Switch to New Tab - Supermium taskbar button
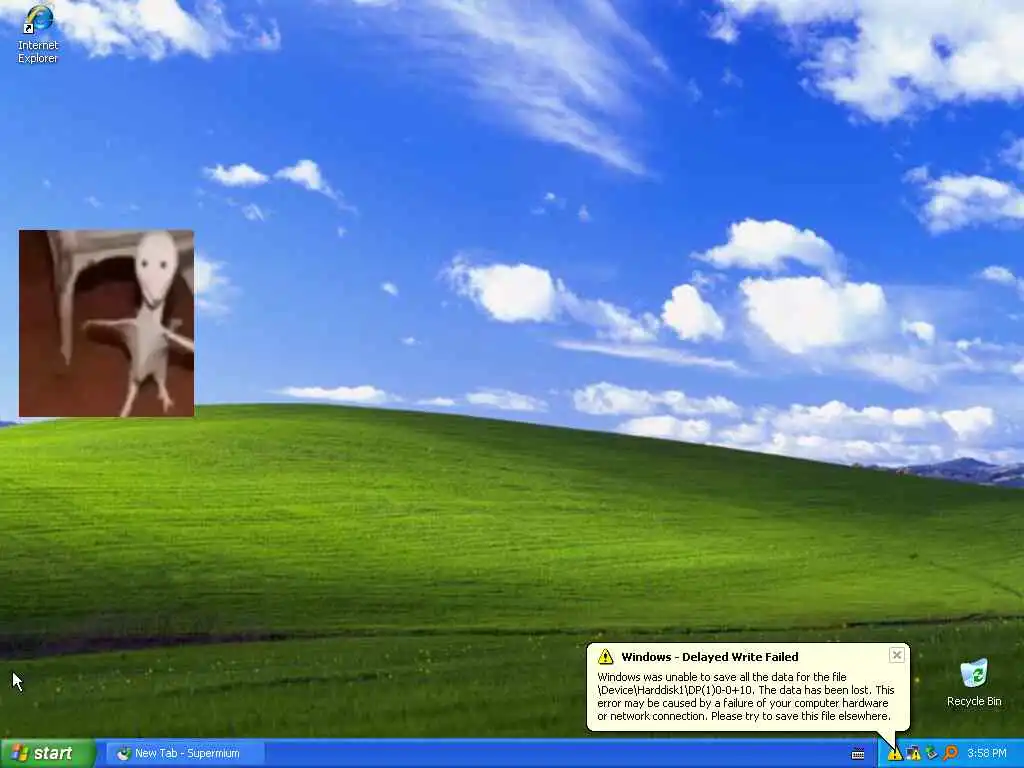This screenshot has width=1024, height=768. pos(185,754)
